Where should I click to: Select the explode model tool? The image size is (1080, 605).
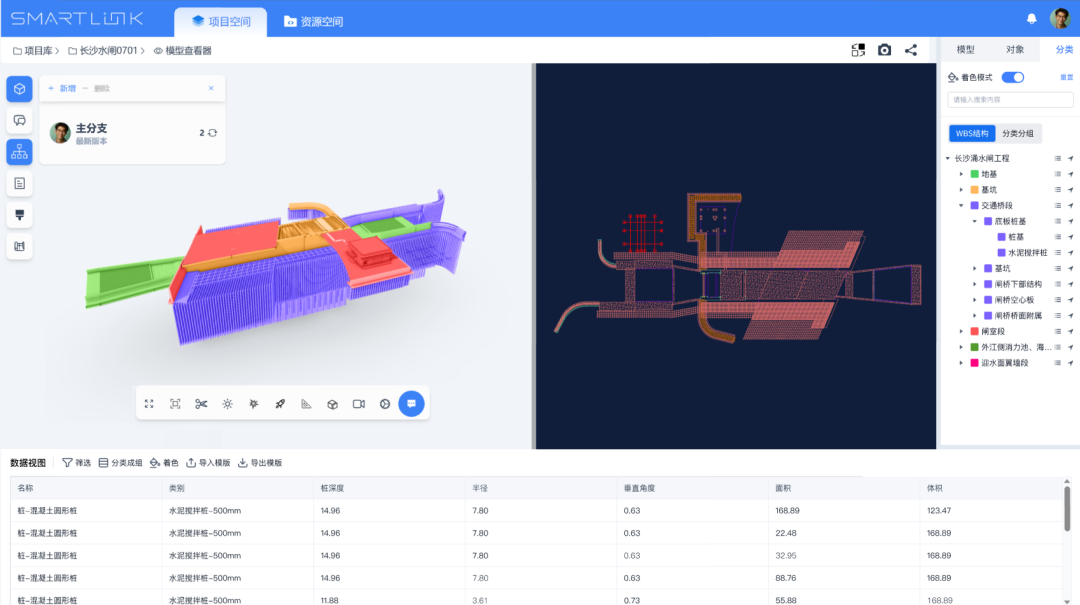[x=253, y=404]
